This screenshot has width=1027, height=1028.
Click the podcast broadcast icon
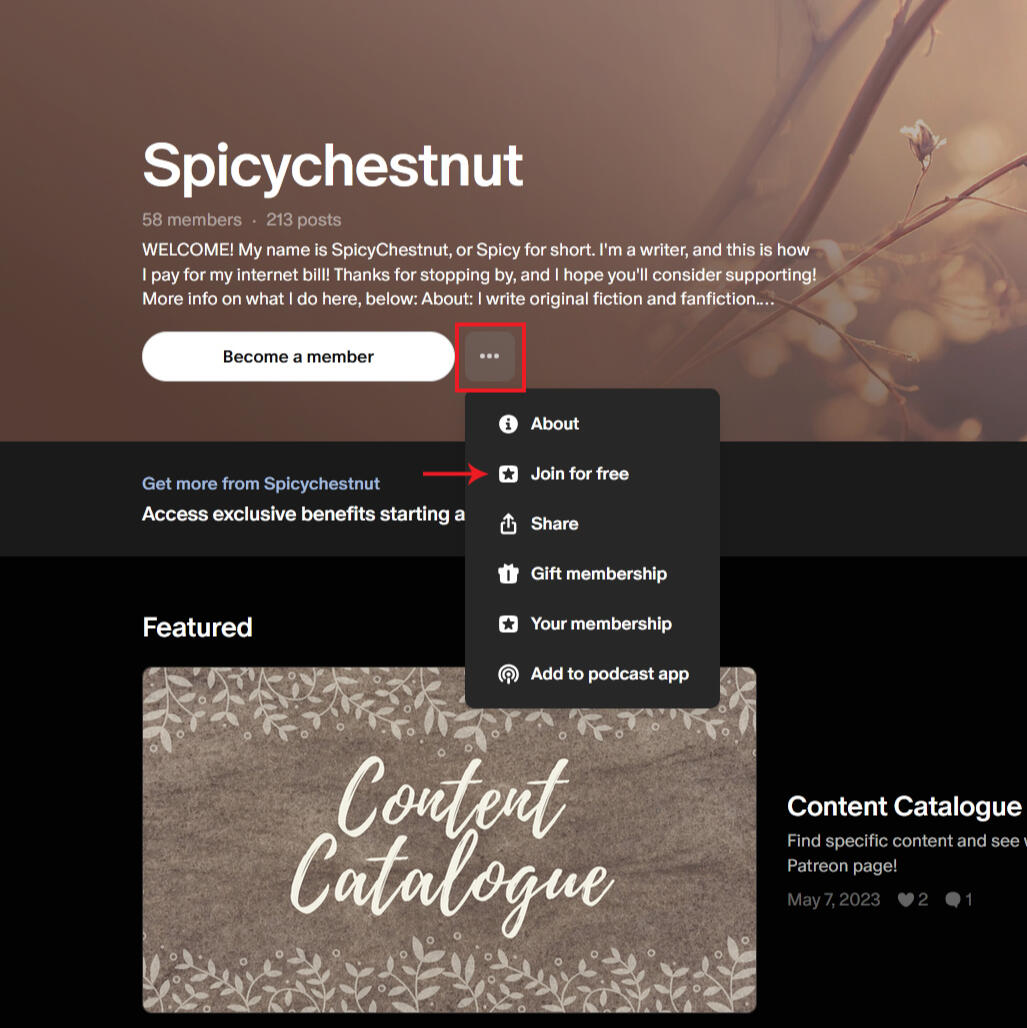[508, 674]
